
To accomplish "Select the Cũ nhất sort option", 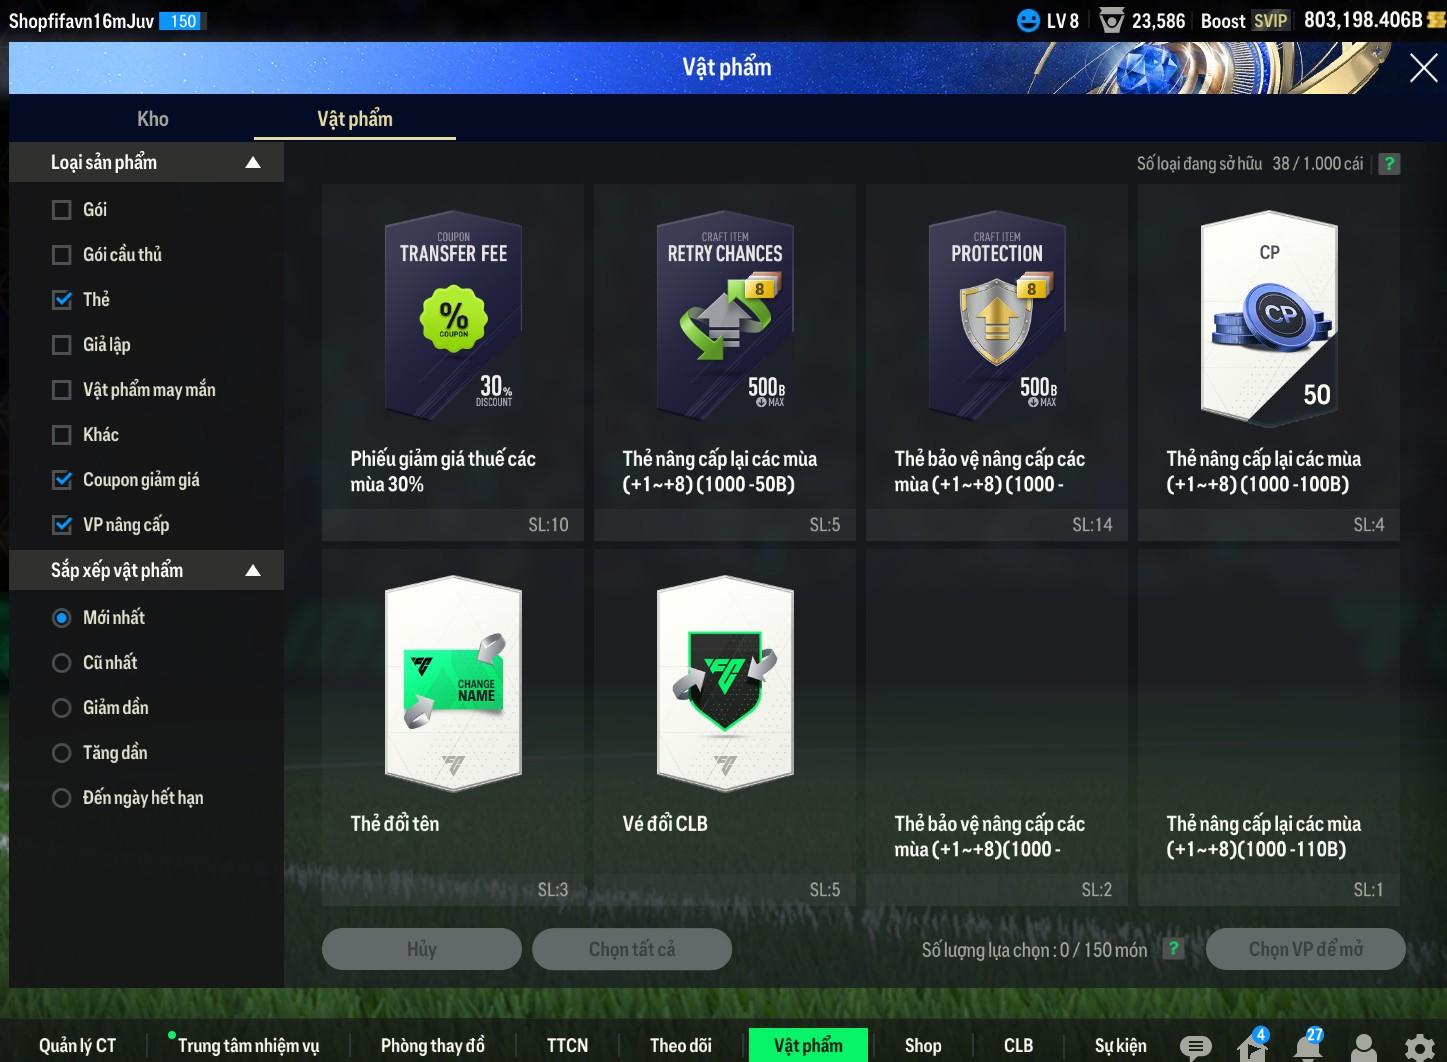I will tap(62, 663).
